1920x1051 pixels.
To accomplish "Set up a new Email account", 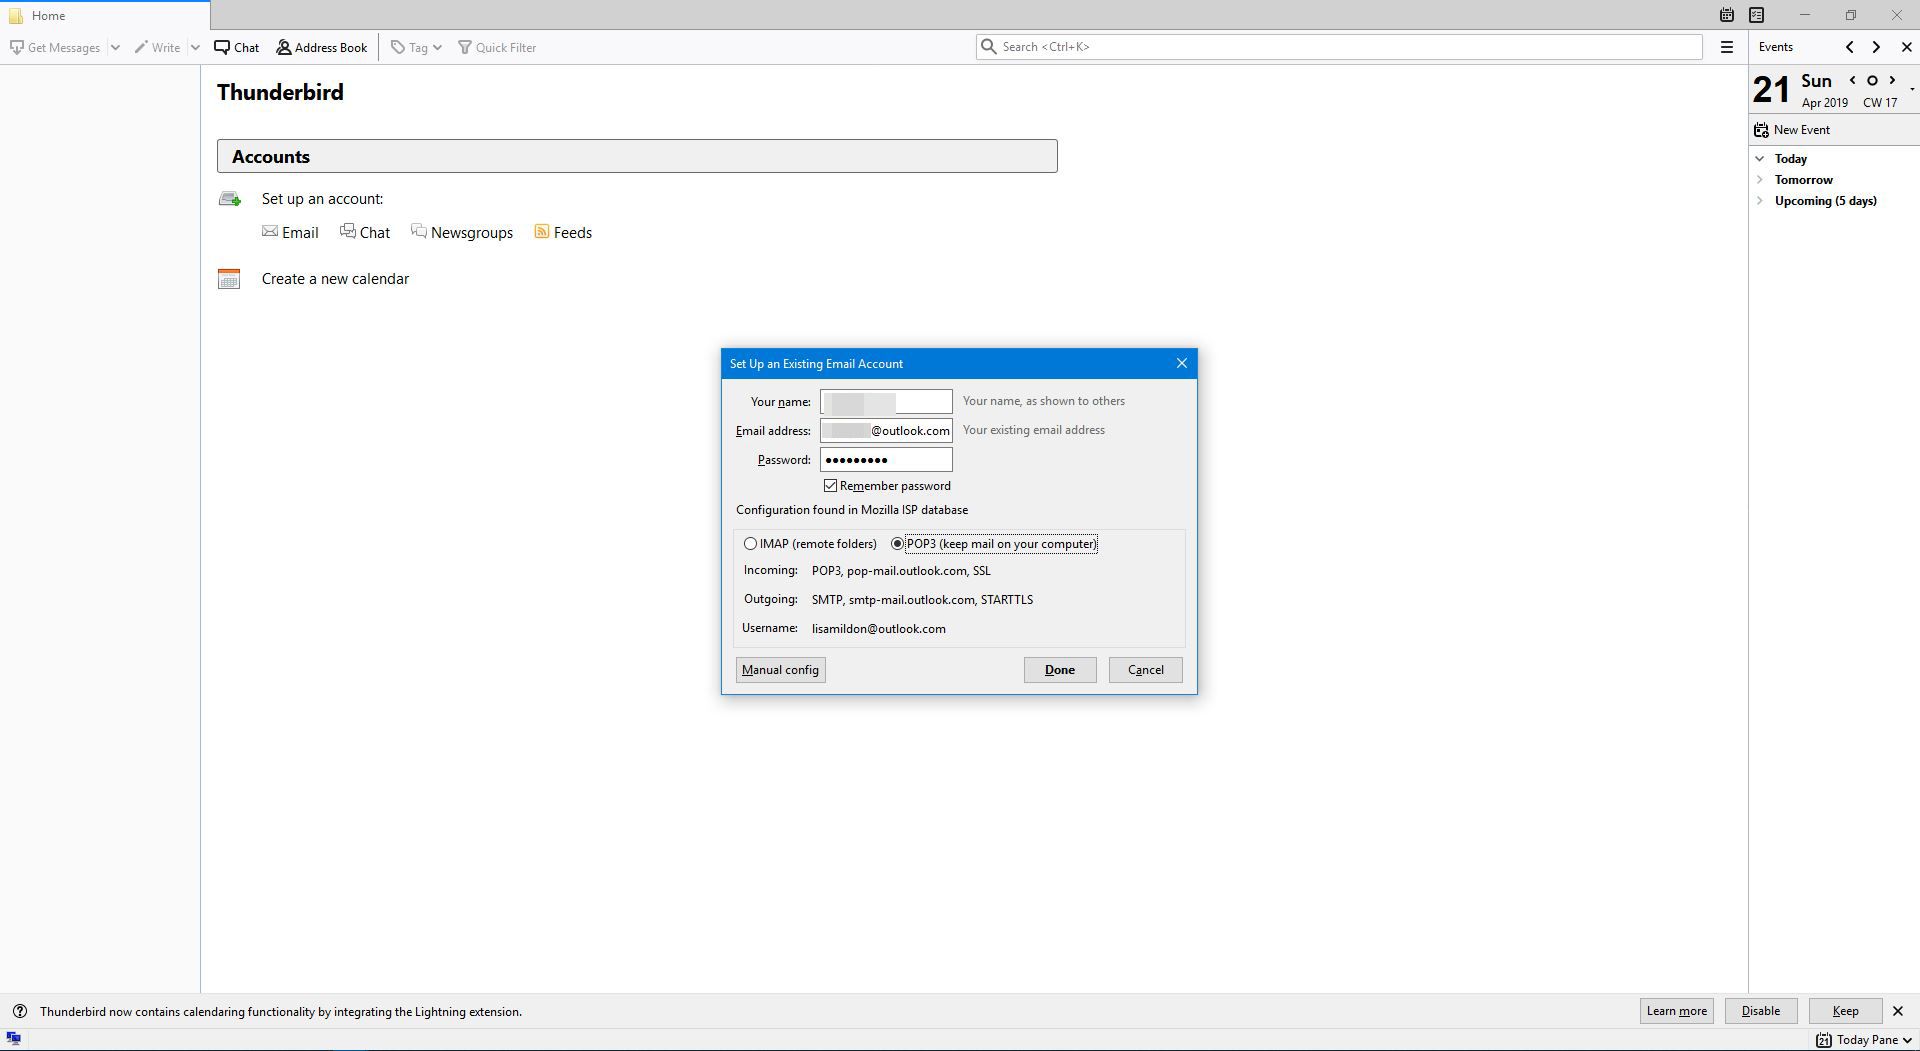I will pyautogui.click(x=290, y=232).
